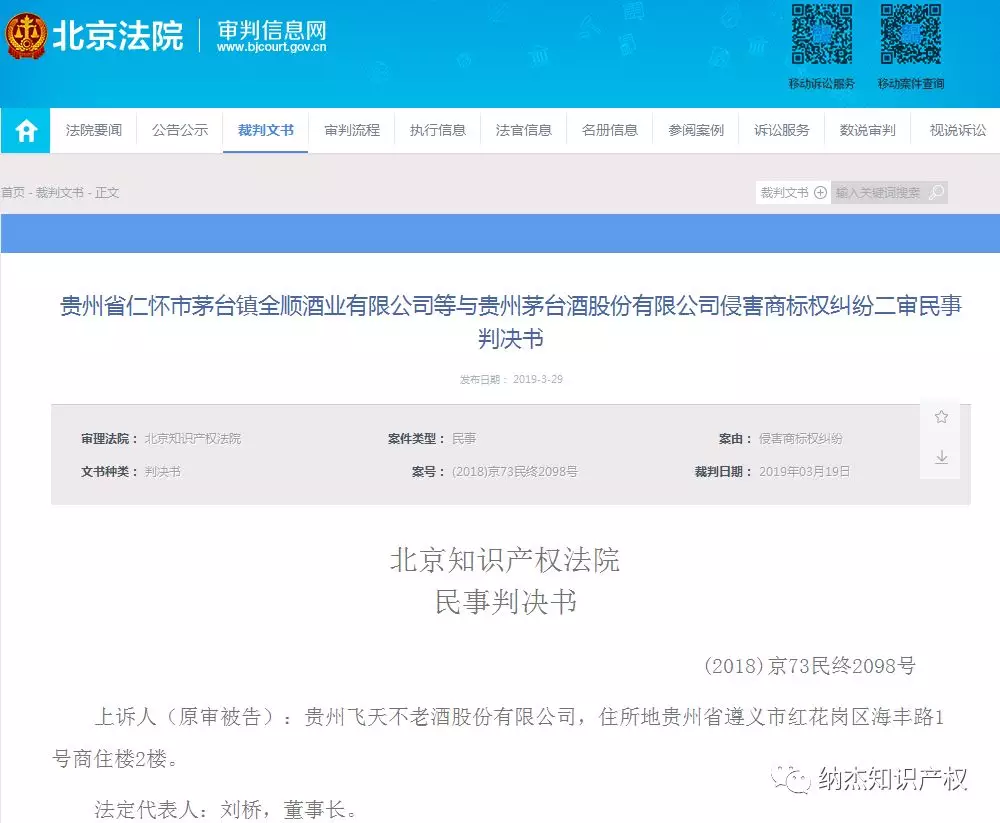This screenshot has width=1000, height=823.
Task: Click the plus icon beside the 裁判文书 filter
Action: (820, 192)
